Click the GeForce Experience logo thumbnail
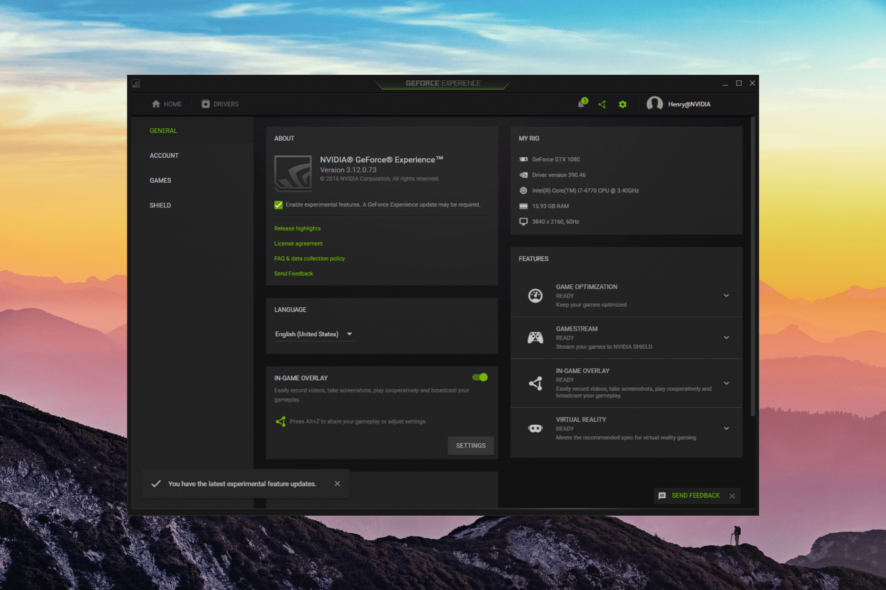 click(293, 173)
